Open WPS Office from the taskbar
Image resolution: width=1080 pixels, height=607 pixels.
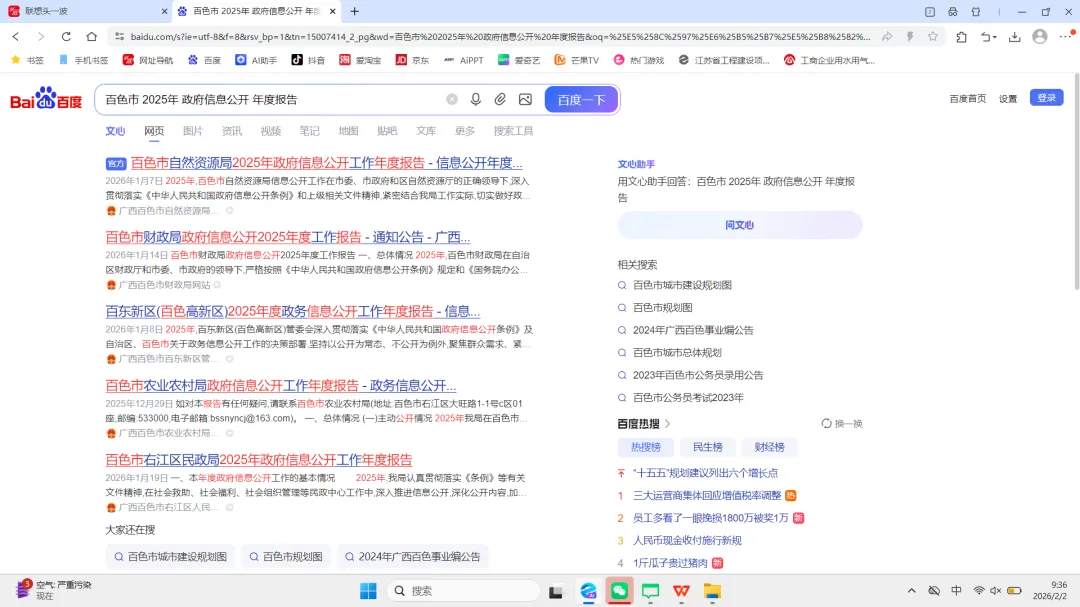681,590
